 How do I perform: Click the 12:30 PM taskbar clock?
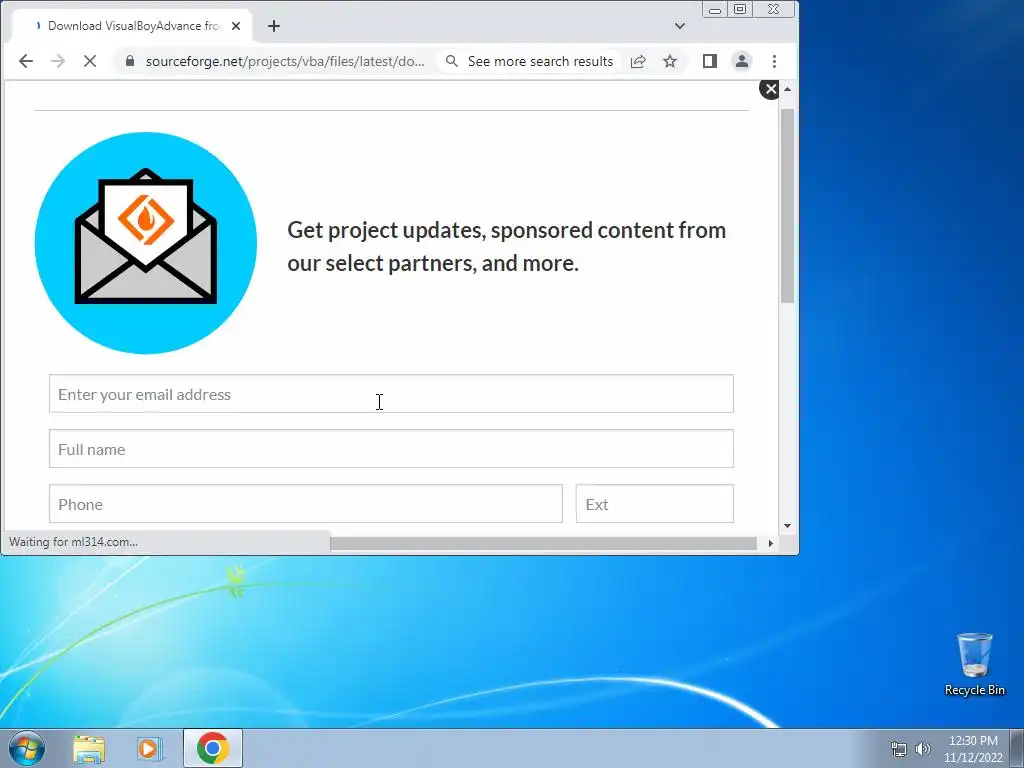[973, 748]
